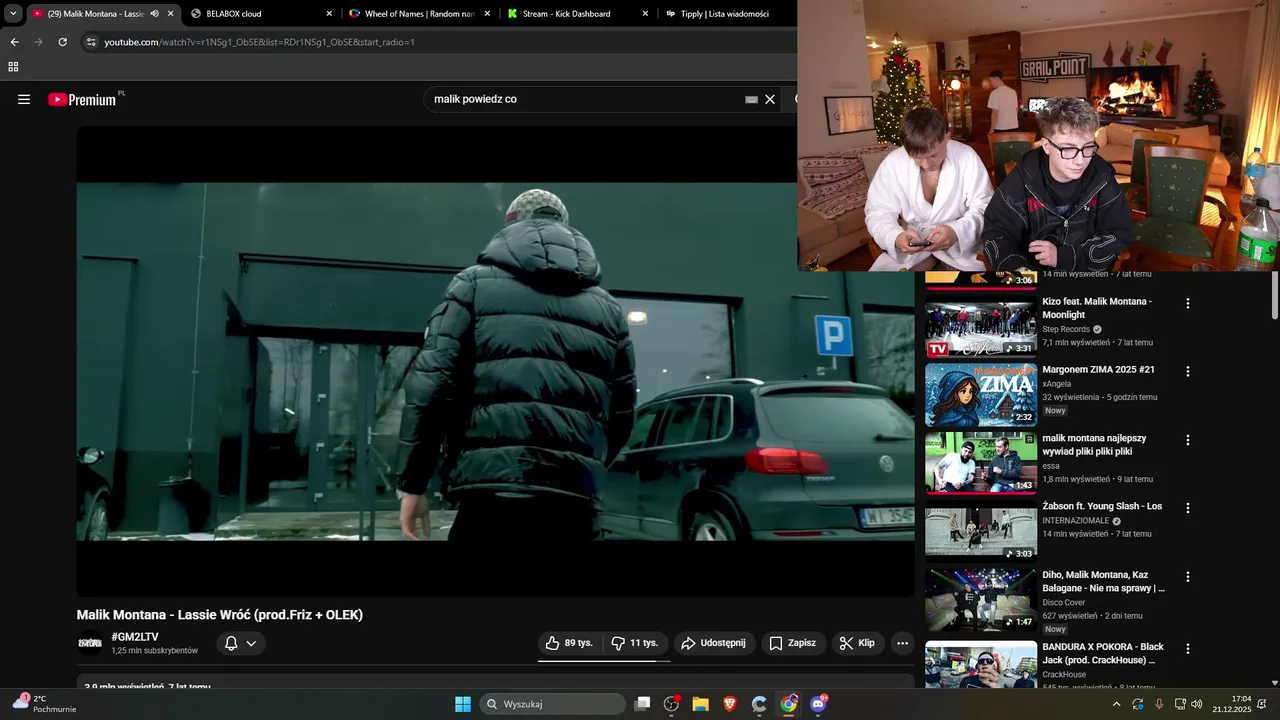Toggle the notification bell for #GM2LTV

tap(231, 643)
